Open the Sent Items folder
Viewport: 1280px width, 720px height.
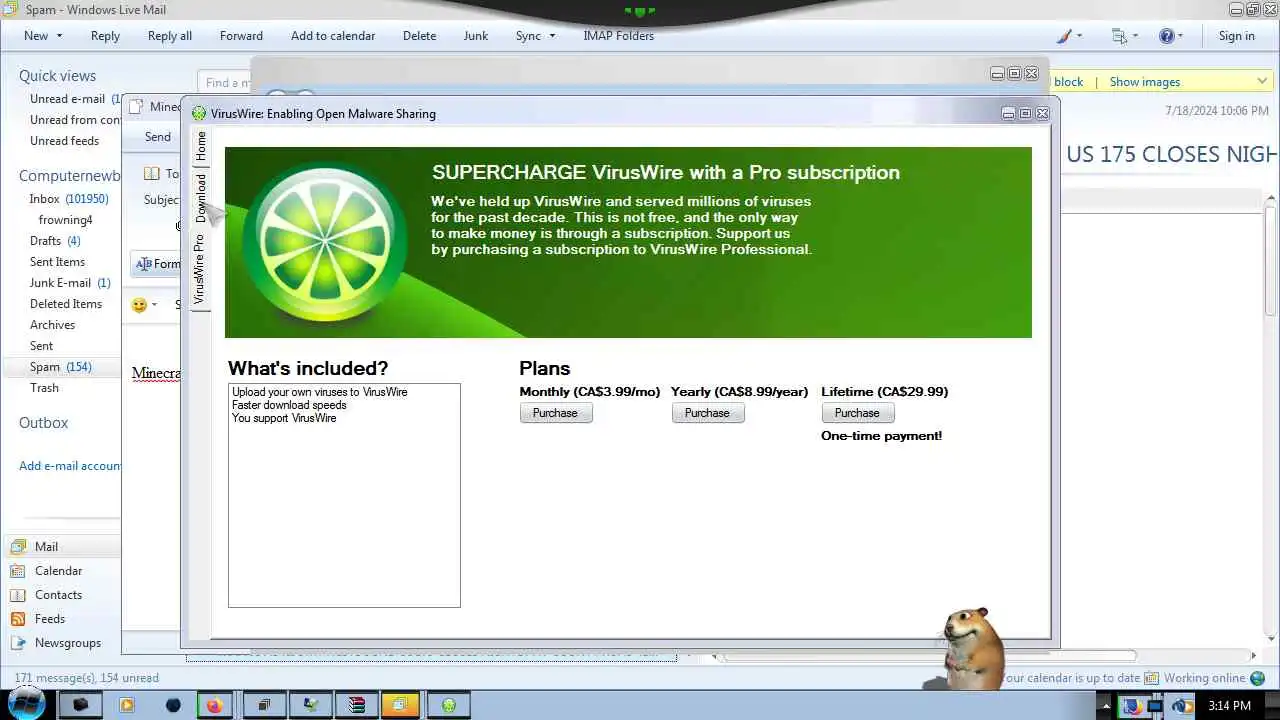(57, 262)
